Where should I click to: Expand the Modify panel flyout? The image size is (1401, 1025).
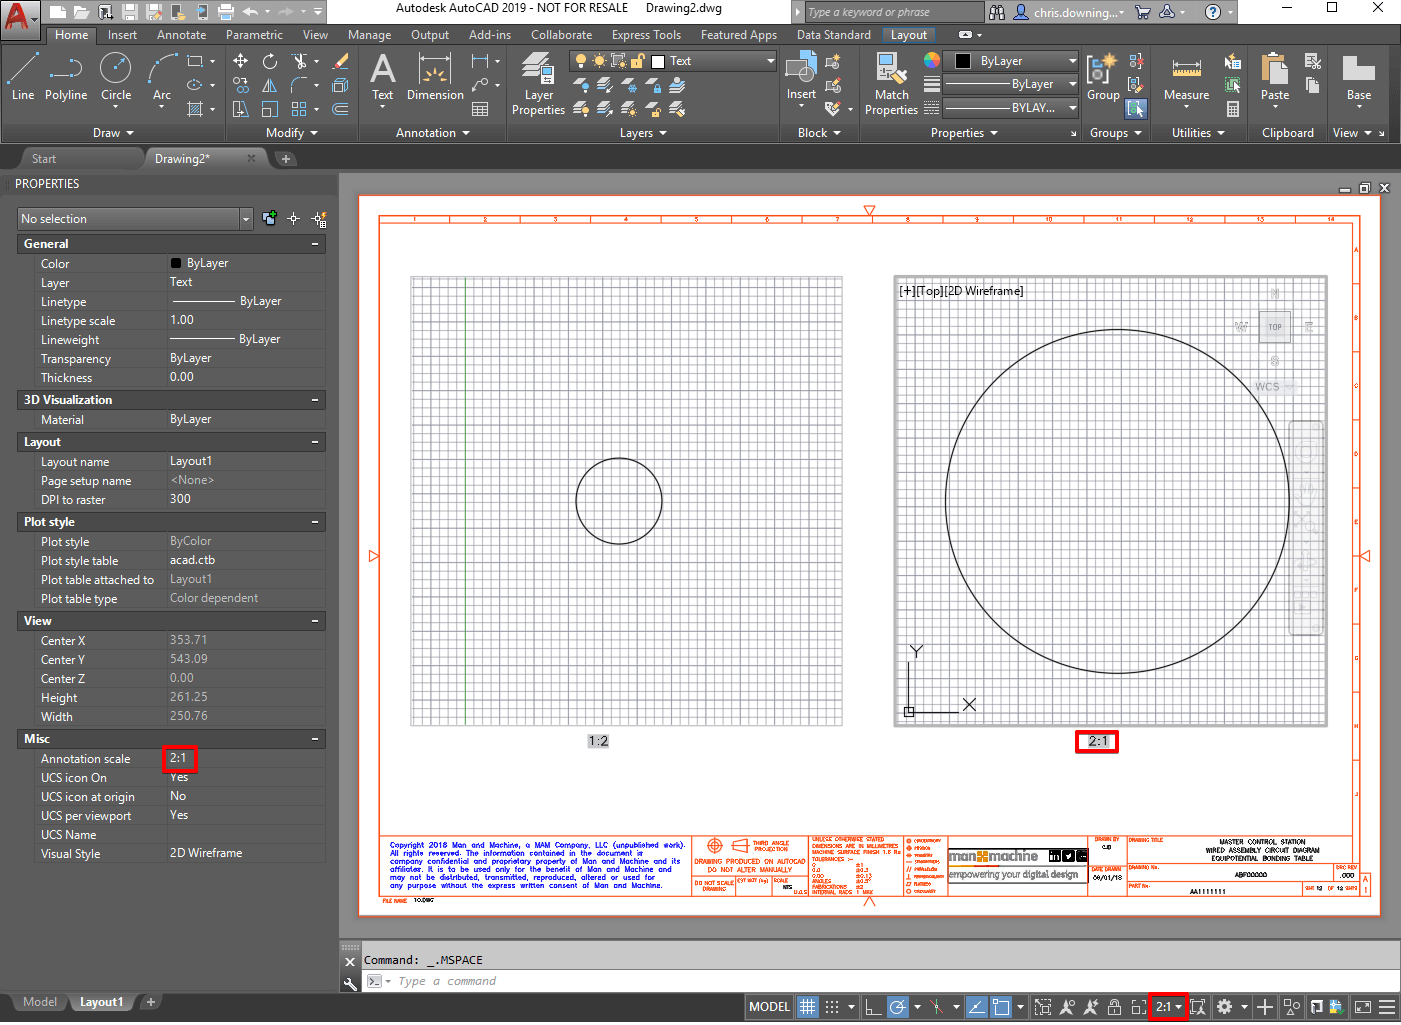pos(292,133)
